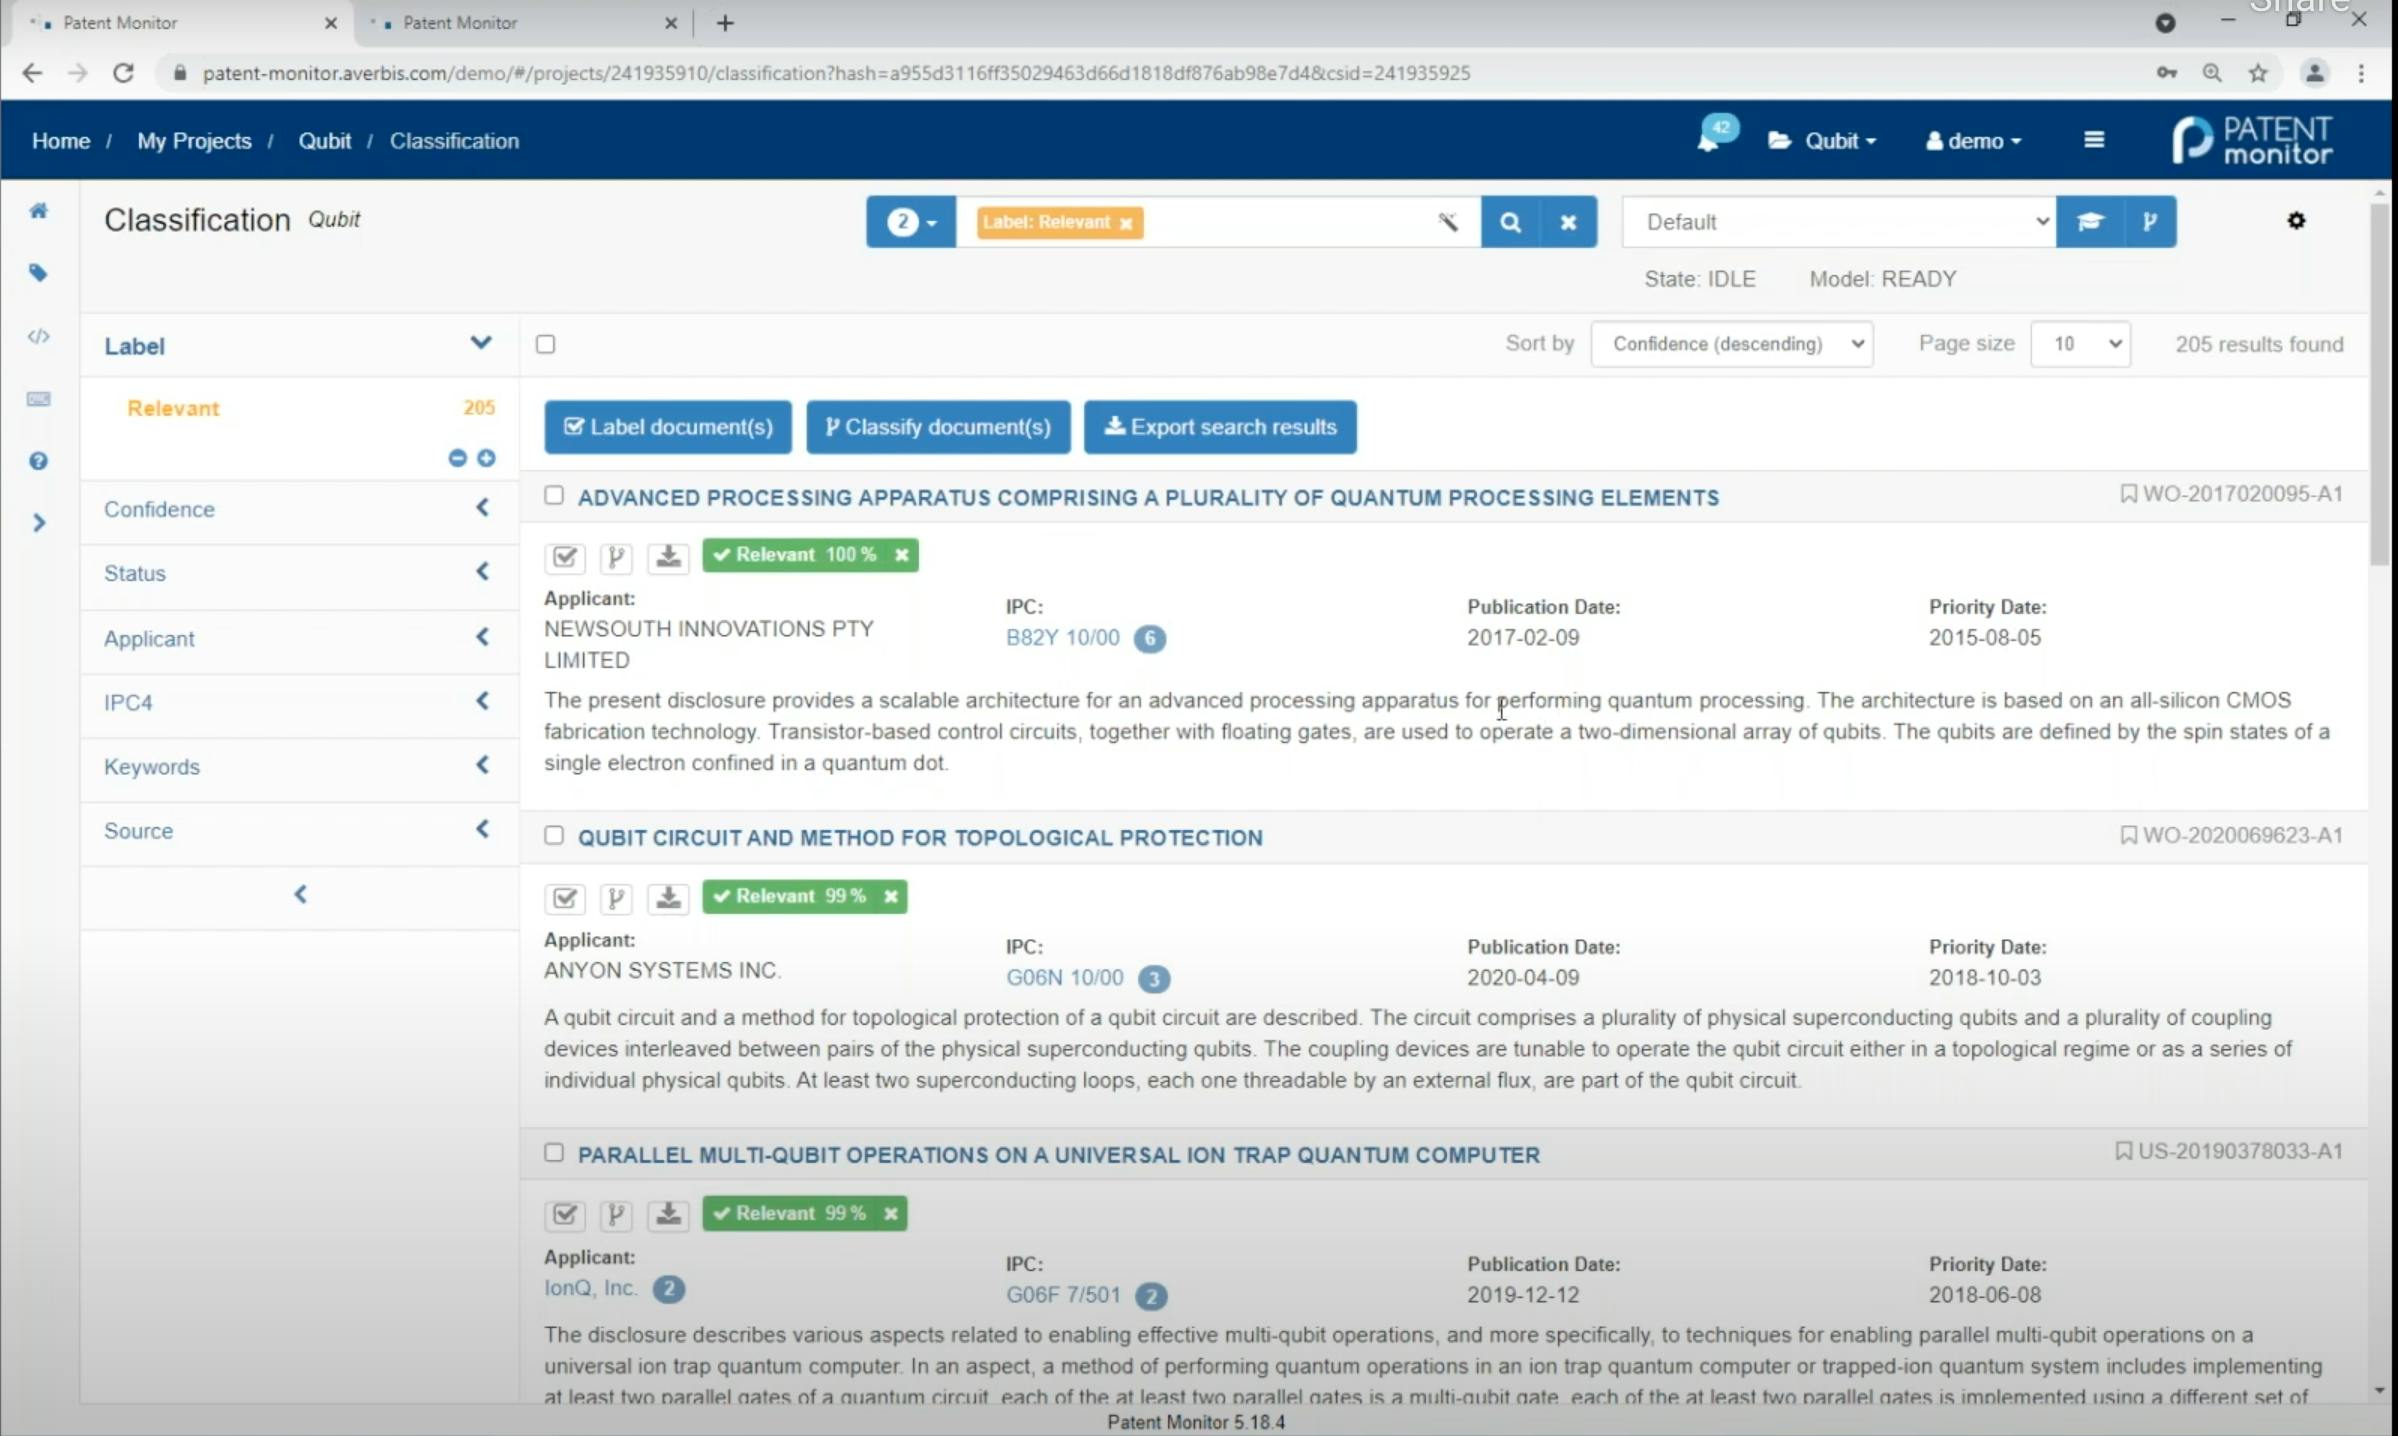Change Page size using its dropdown

coord(2081,343)
